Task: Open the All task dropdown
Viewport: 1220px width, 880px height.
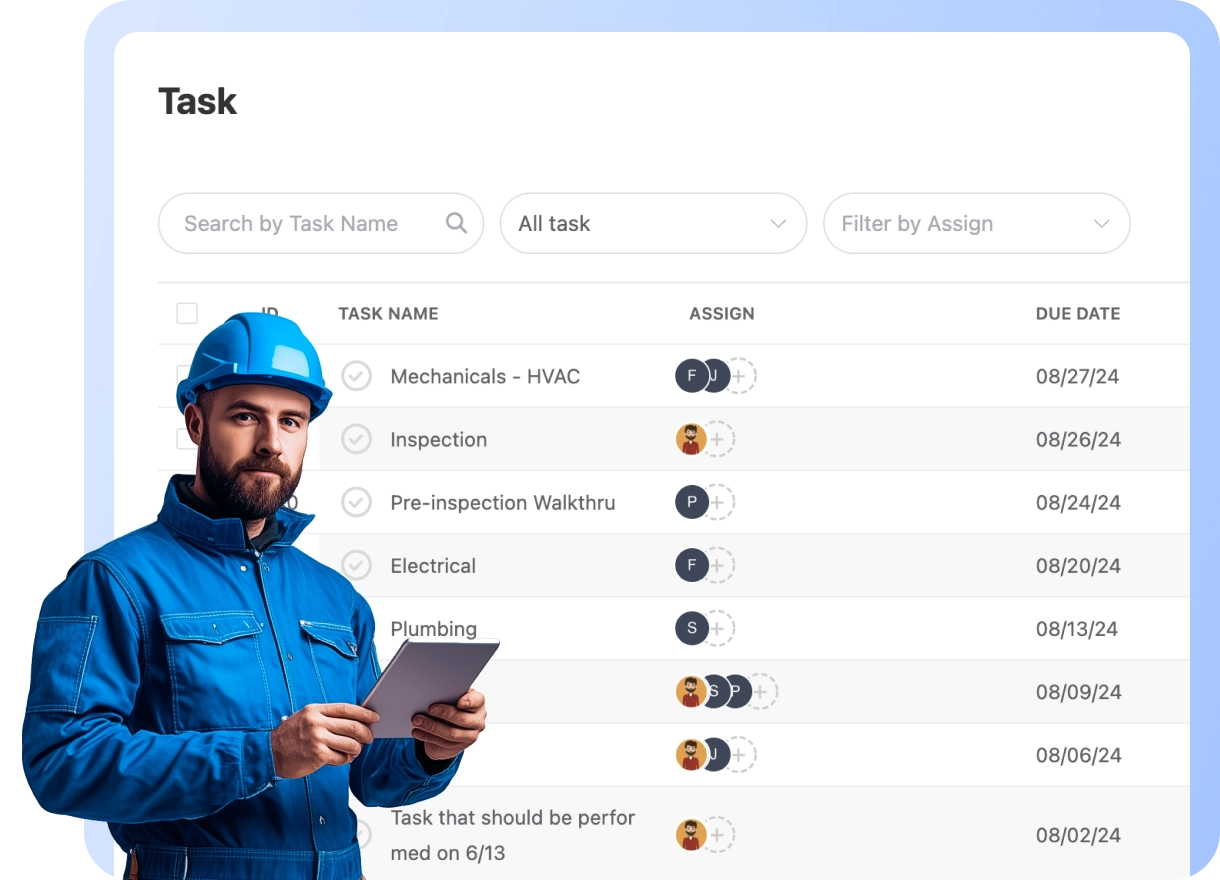Action: 653,223
